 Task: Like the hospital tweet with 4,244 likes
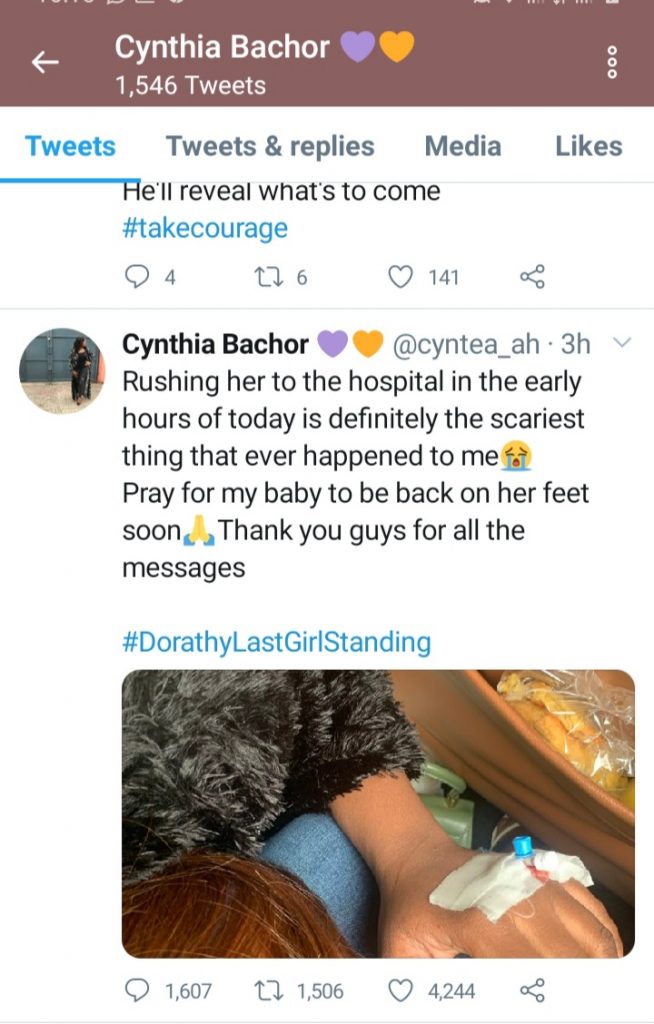click(401, 990)
